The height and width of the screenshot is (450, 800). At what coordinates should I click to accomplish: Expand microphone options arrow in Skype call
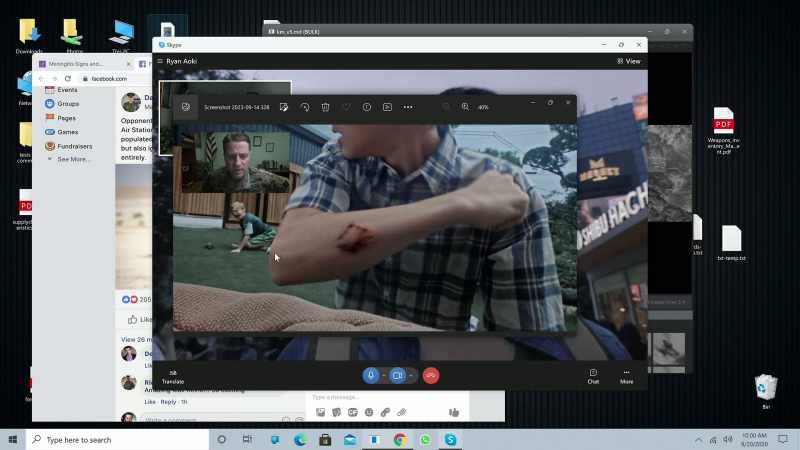384,376
